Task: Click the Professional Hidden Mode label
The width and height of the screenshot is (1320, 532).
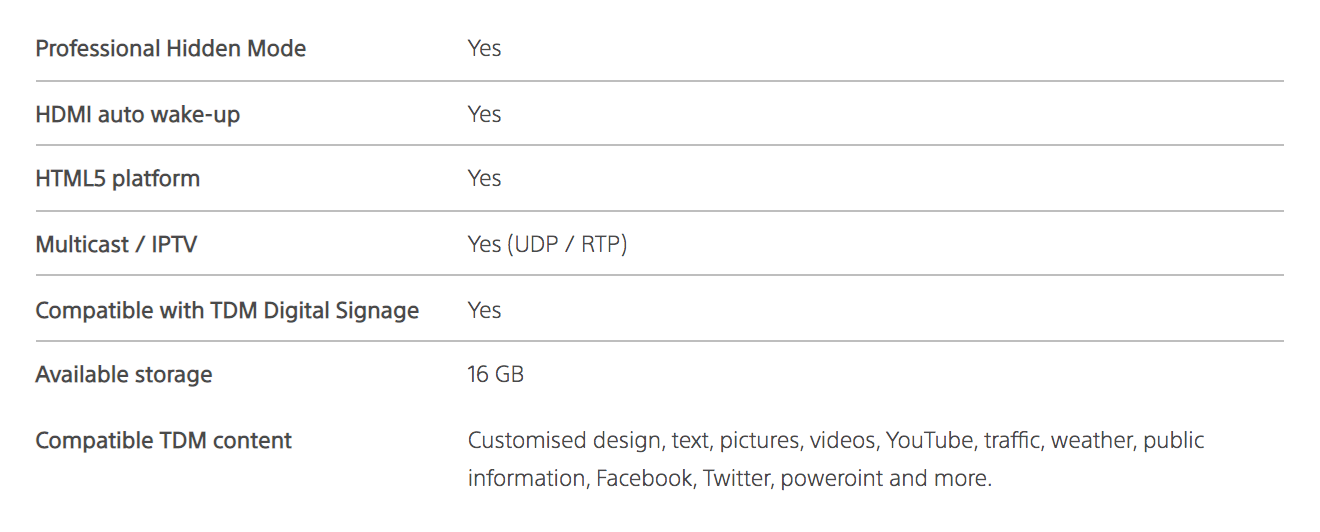Action: click(170, 49)
